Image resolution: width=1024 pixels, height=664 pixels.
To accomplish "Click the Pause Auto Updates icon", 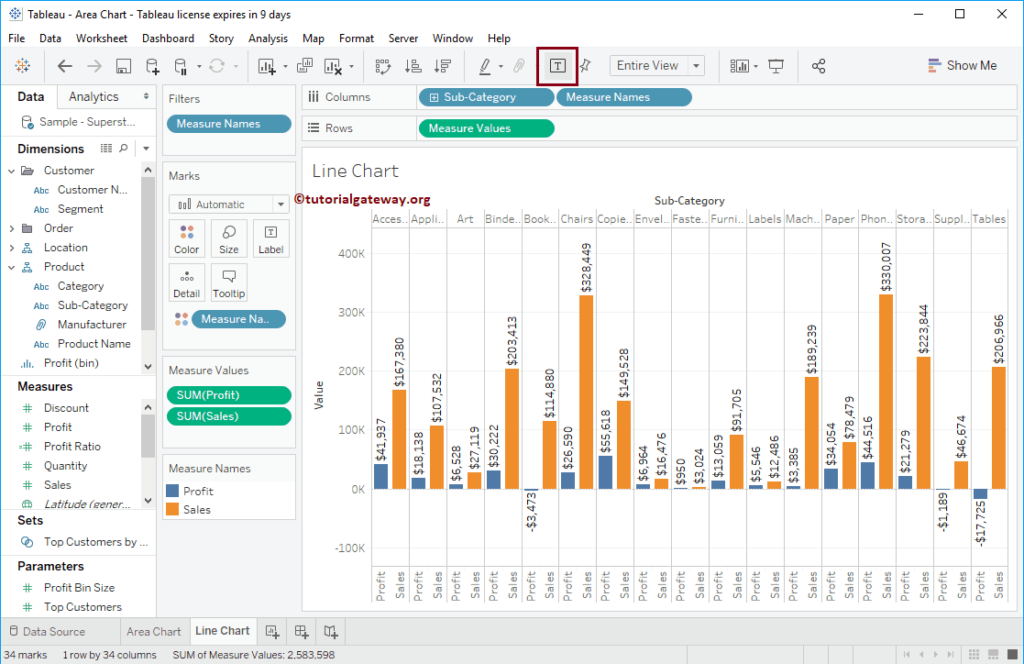I will (181, 66).
